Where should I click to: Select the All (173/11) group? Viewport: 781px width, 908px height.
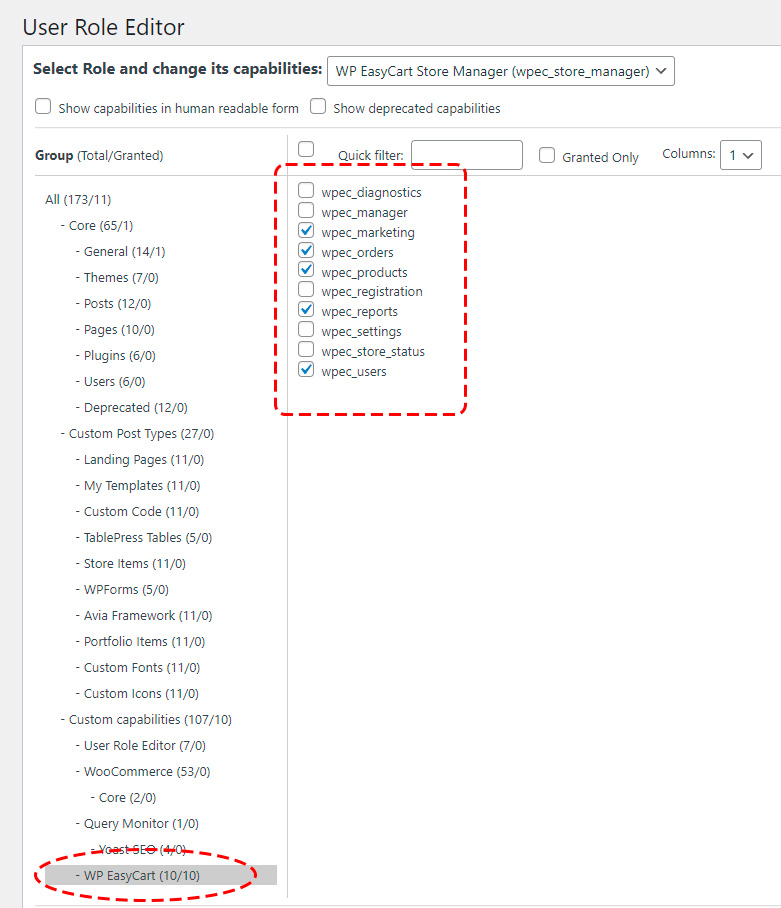point(84,200)
